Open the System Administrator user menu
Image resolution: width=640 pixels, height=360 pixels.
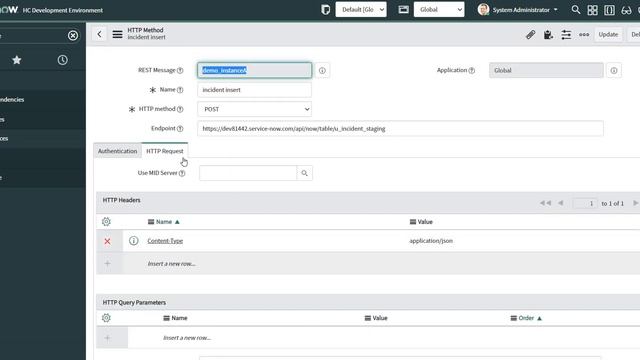pos(524,10)
